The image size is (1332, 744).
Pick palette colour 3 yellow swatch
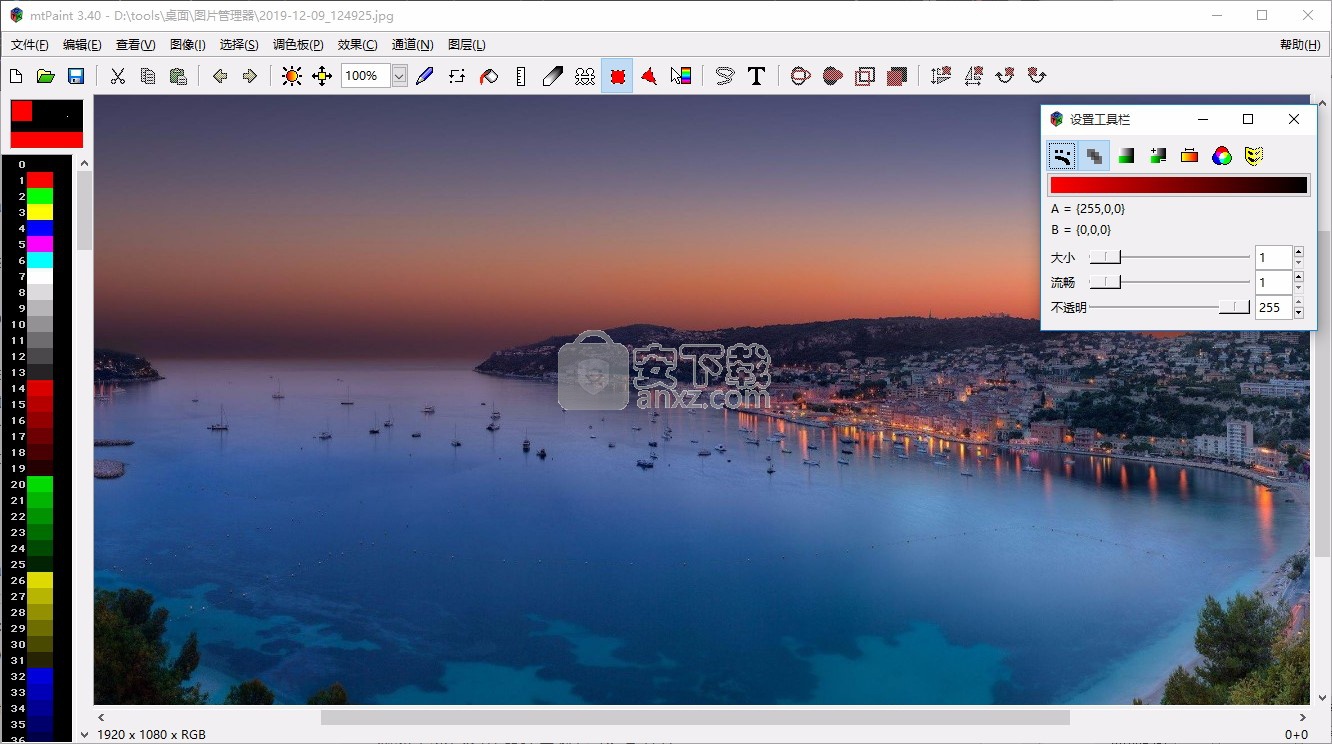pos(40,212)
